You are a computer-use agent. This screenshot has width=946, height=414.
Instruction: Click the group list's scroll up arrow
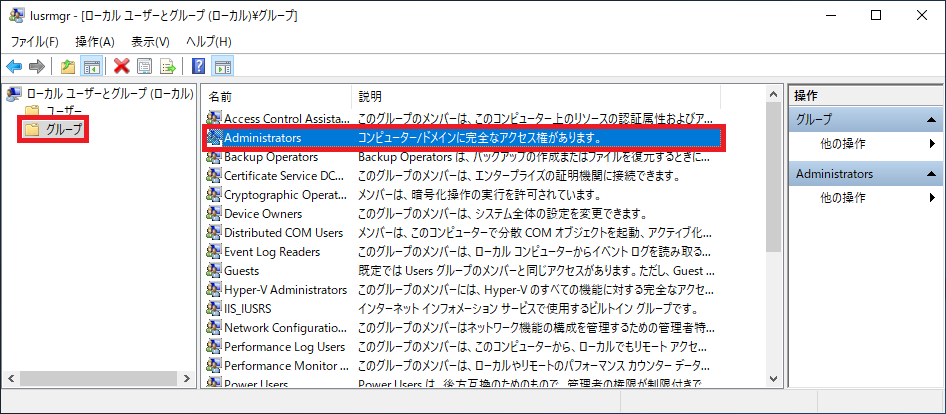pos(773,94)
